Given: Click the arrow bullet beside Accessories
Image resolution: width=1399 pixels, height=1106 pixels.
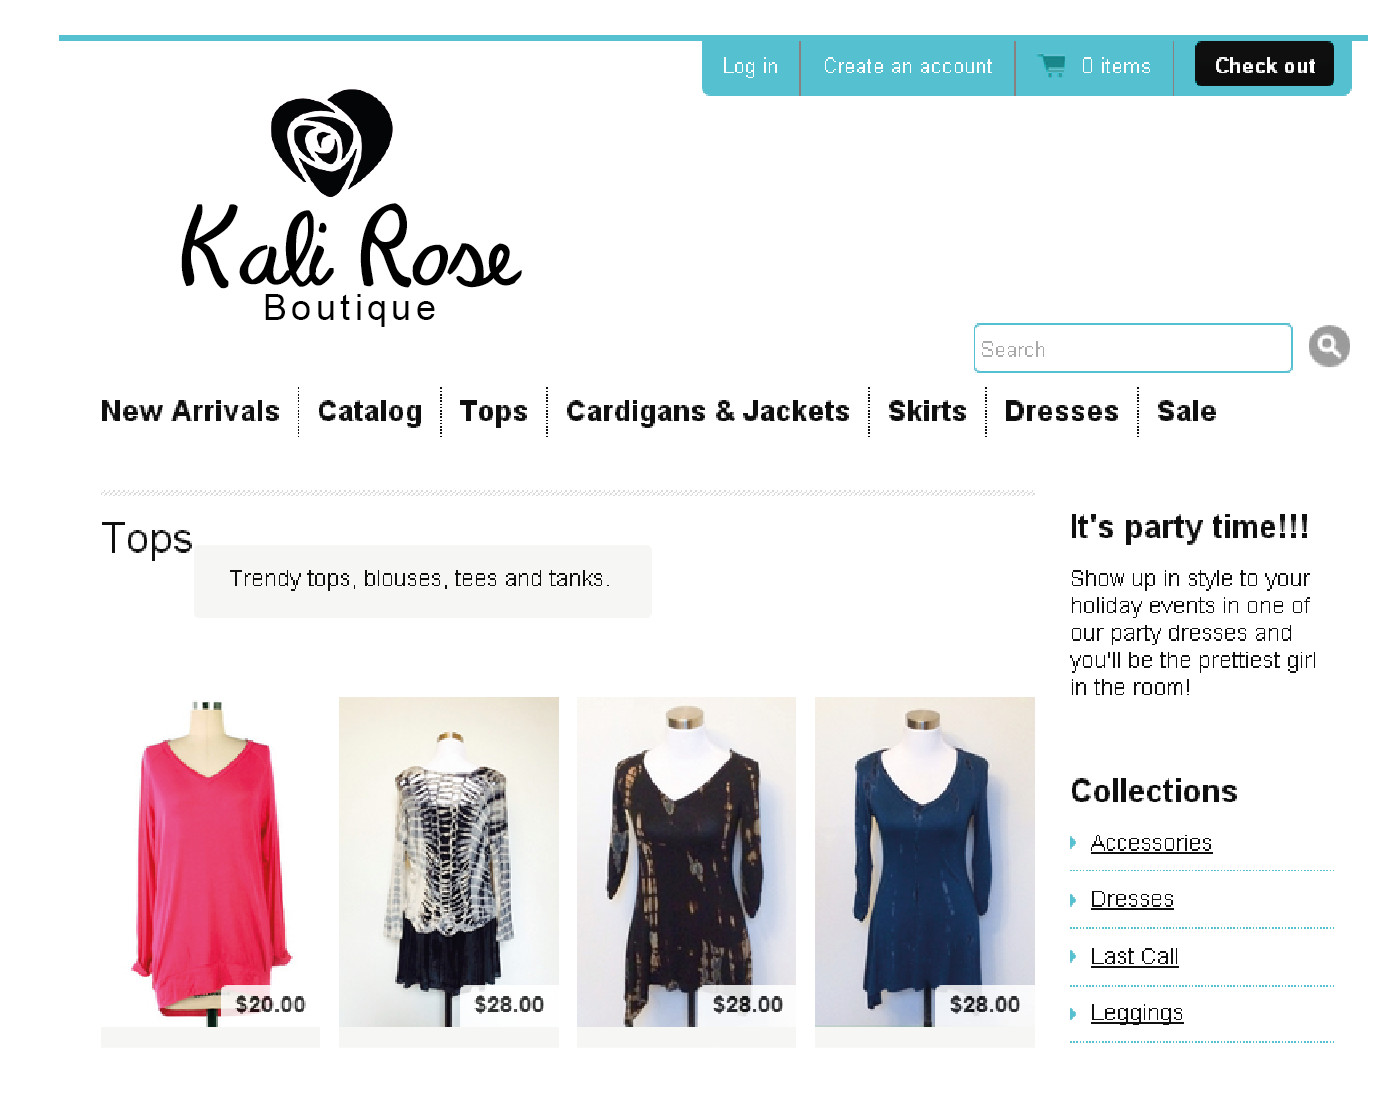Looking at the screenshot, I should [1073, 843].
